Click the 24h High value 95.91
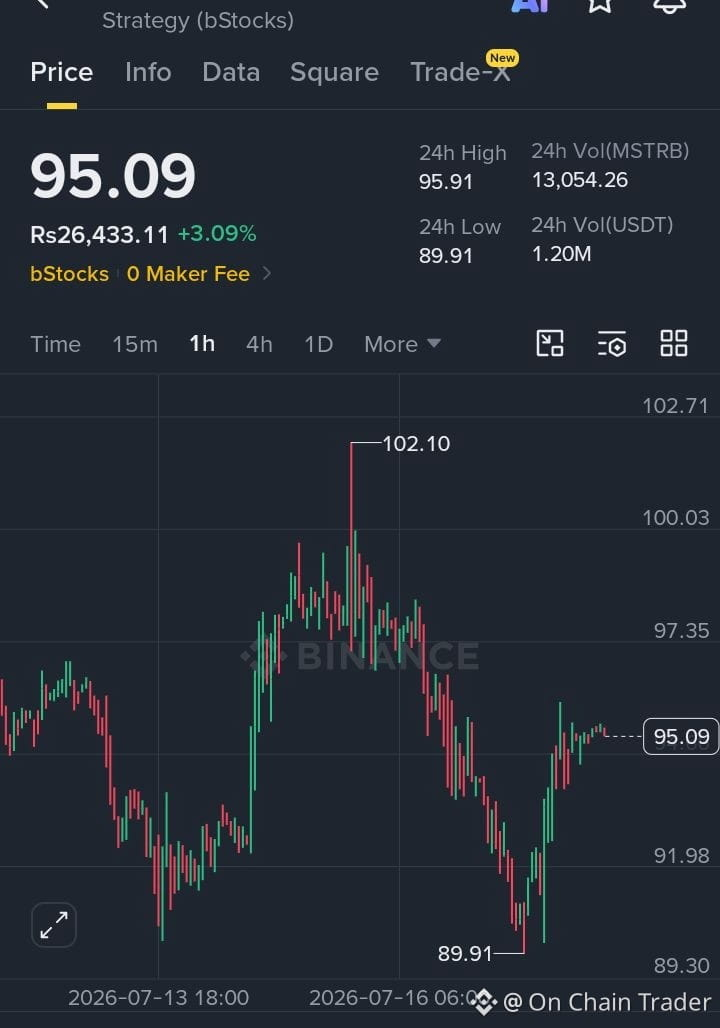This screenshot has height=1028, width=720. (446, 182)
